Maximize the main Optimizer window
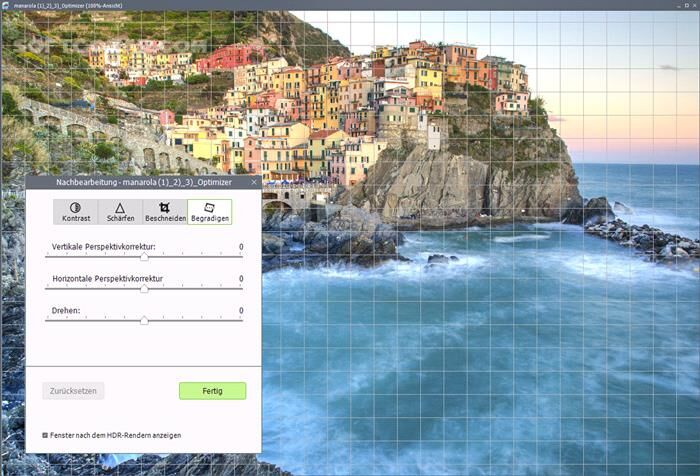Image resolution: width=700 pixels, height=476 pixels. click(x=687, y=5)
